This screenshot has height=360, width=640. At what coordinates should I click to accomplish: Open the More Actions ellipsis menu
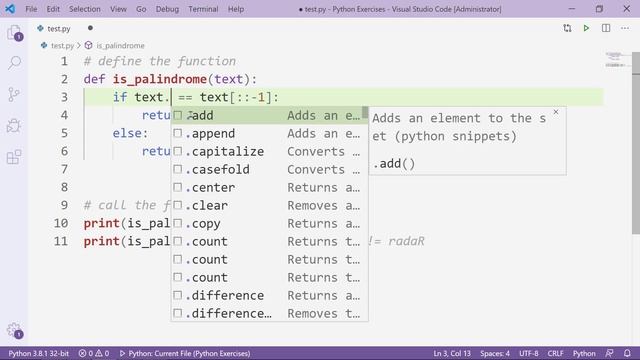coord(625,28)
